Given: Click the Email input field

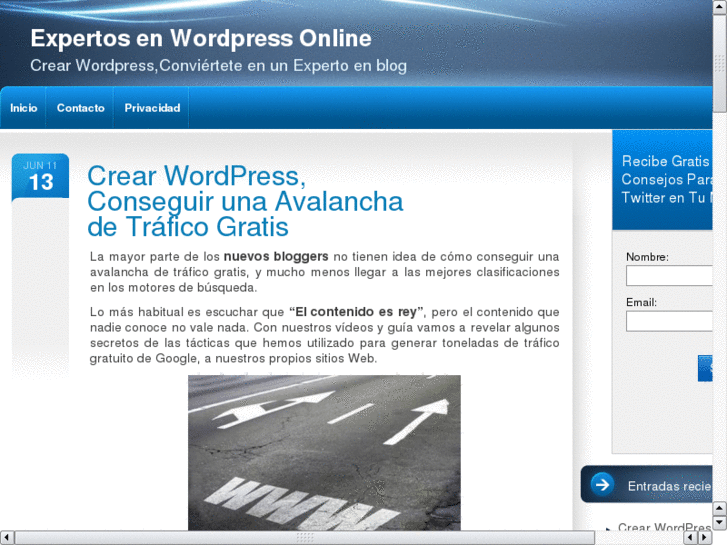Looking at the screenshot, I should [x=669, y=321].
